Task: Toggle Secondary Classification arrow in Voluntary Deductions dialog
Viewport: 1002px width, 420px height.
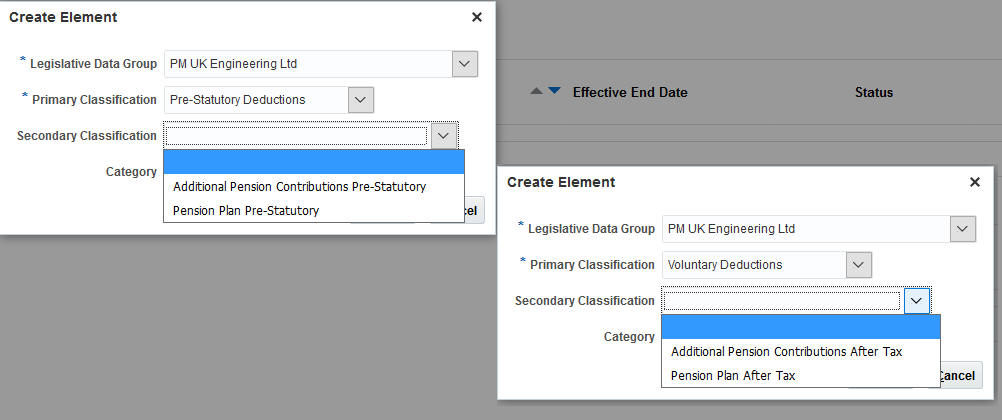Action: tap(917, 301)
